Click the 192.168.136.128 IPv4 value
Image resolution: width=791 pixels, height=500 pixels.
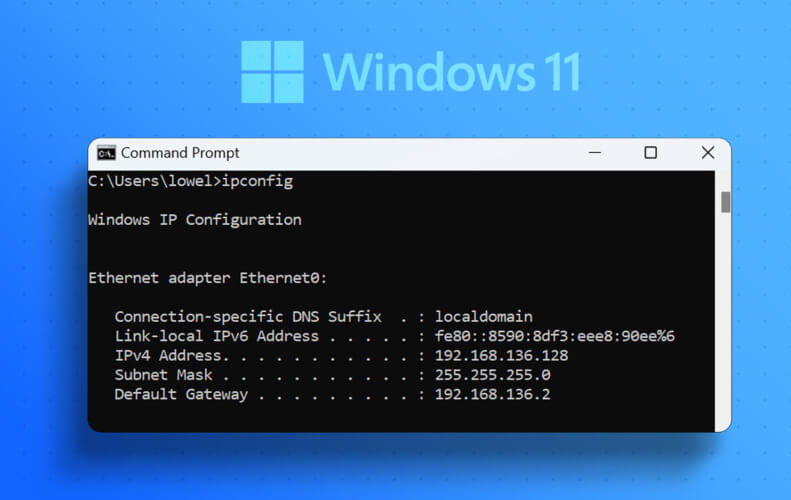click(501, 356)
